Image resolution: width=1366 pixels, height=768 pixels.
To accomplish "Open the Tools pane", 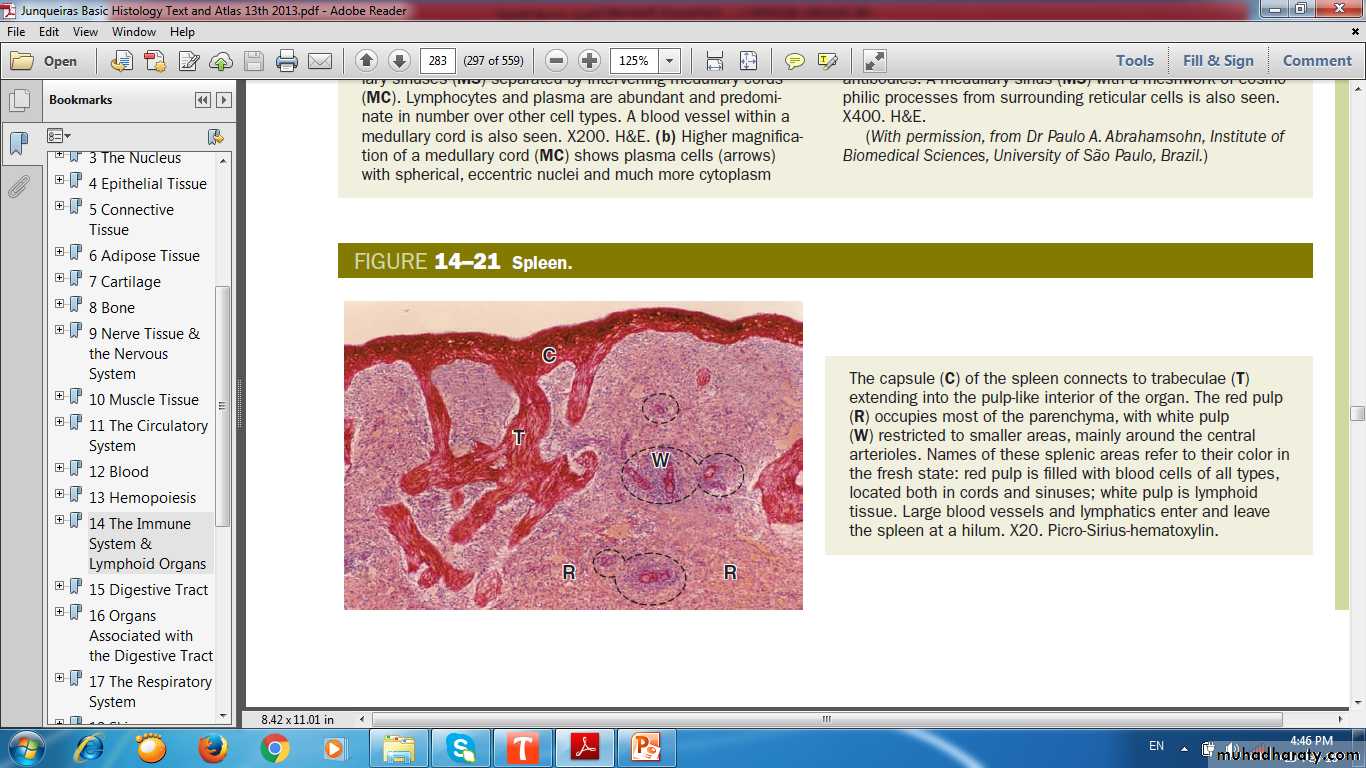I will [x=1134, y=61].
